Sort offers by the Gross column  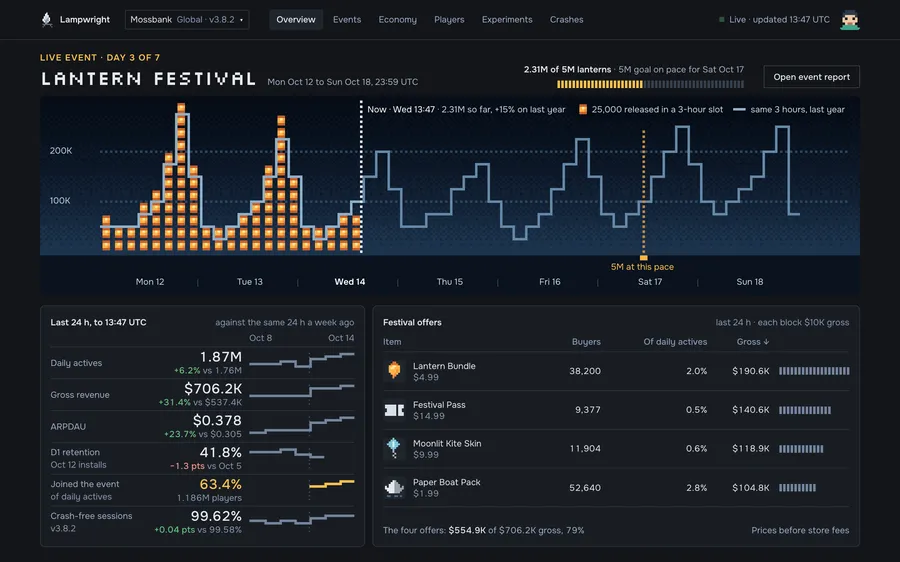(x=752, y=342)
